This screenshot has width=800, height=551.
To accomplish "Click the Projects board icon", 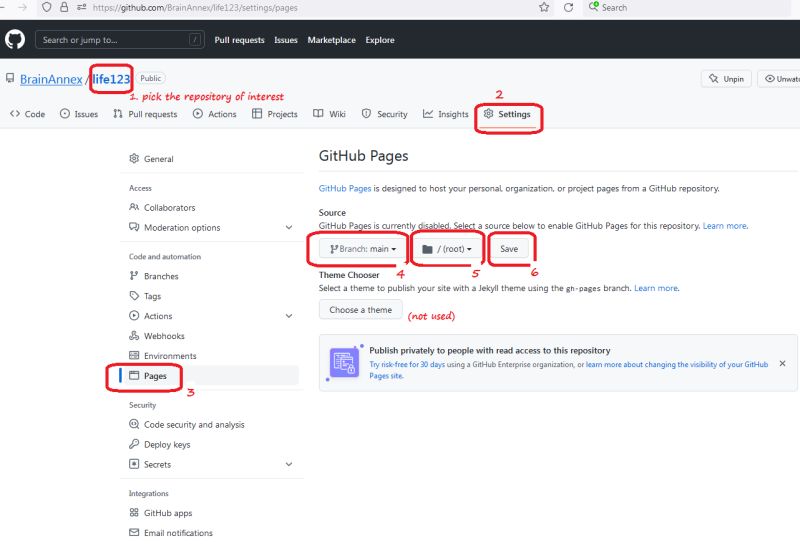I will (257, 113).
